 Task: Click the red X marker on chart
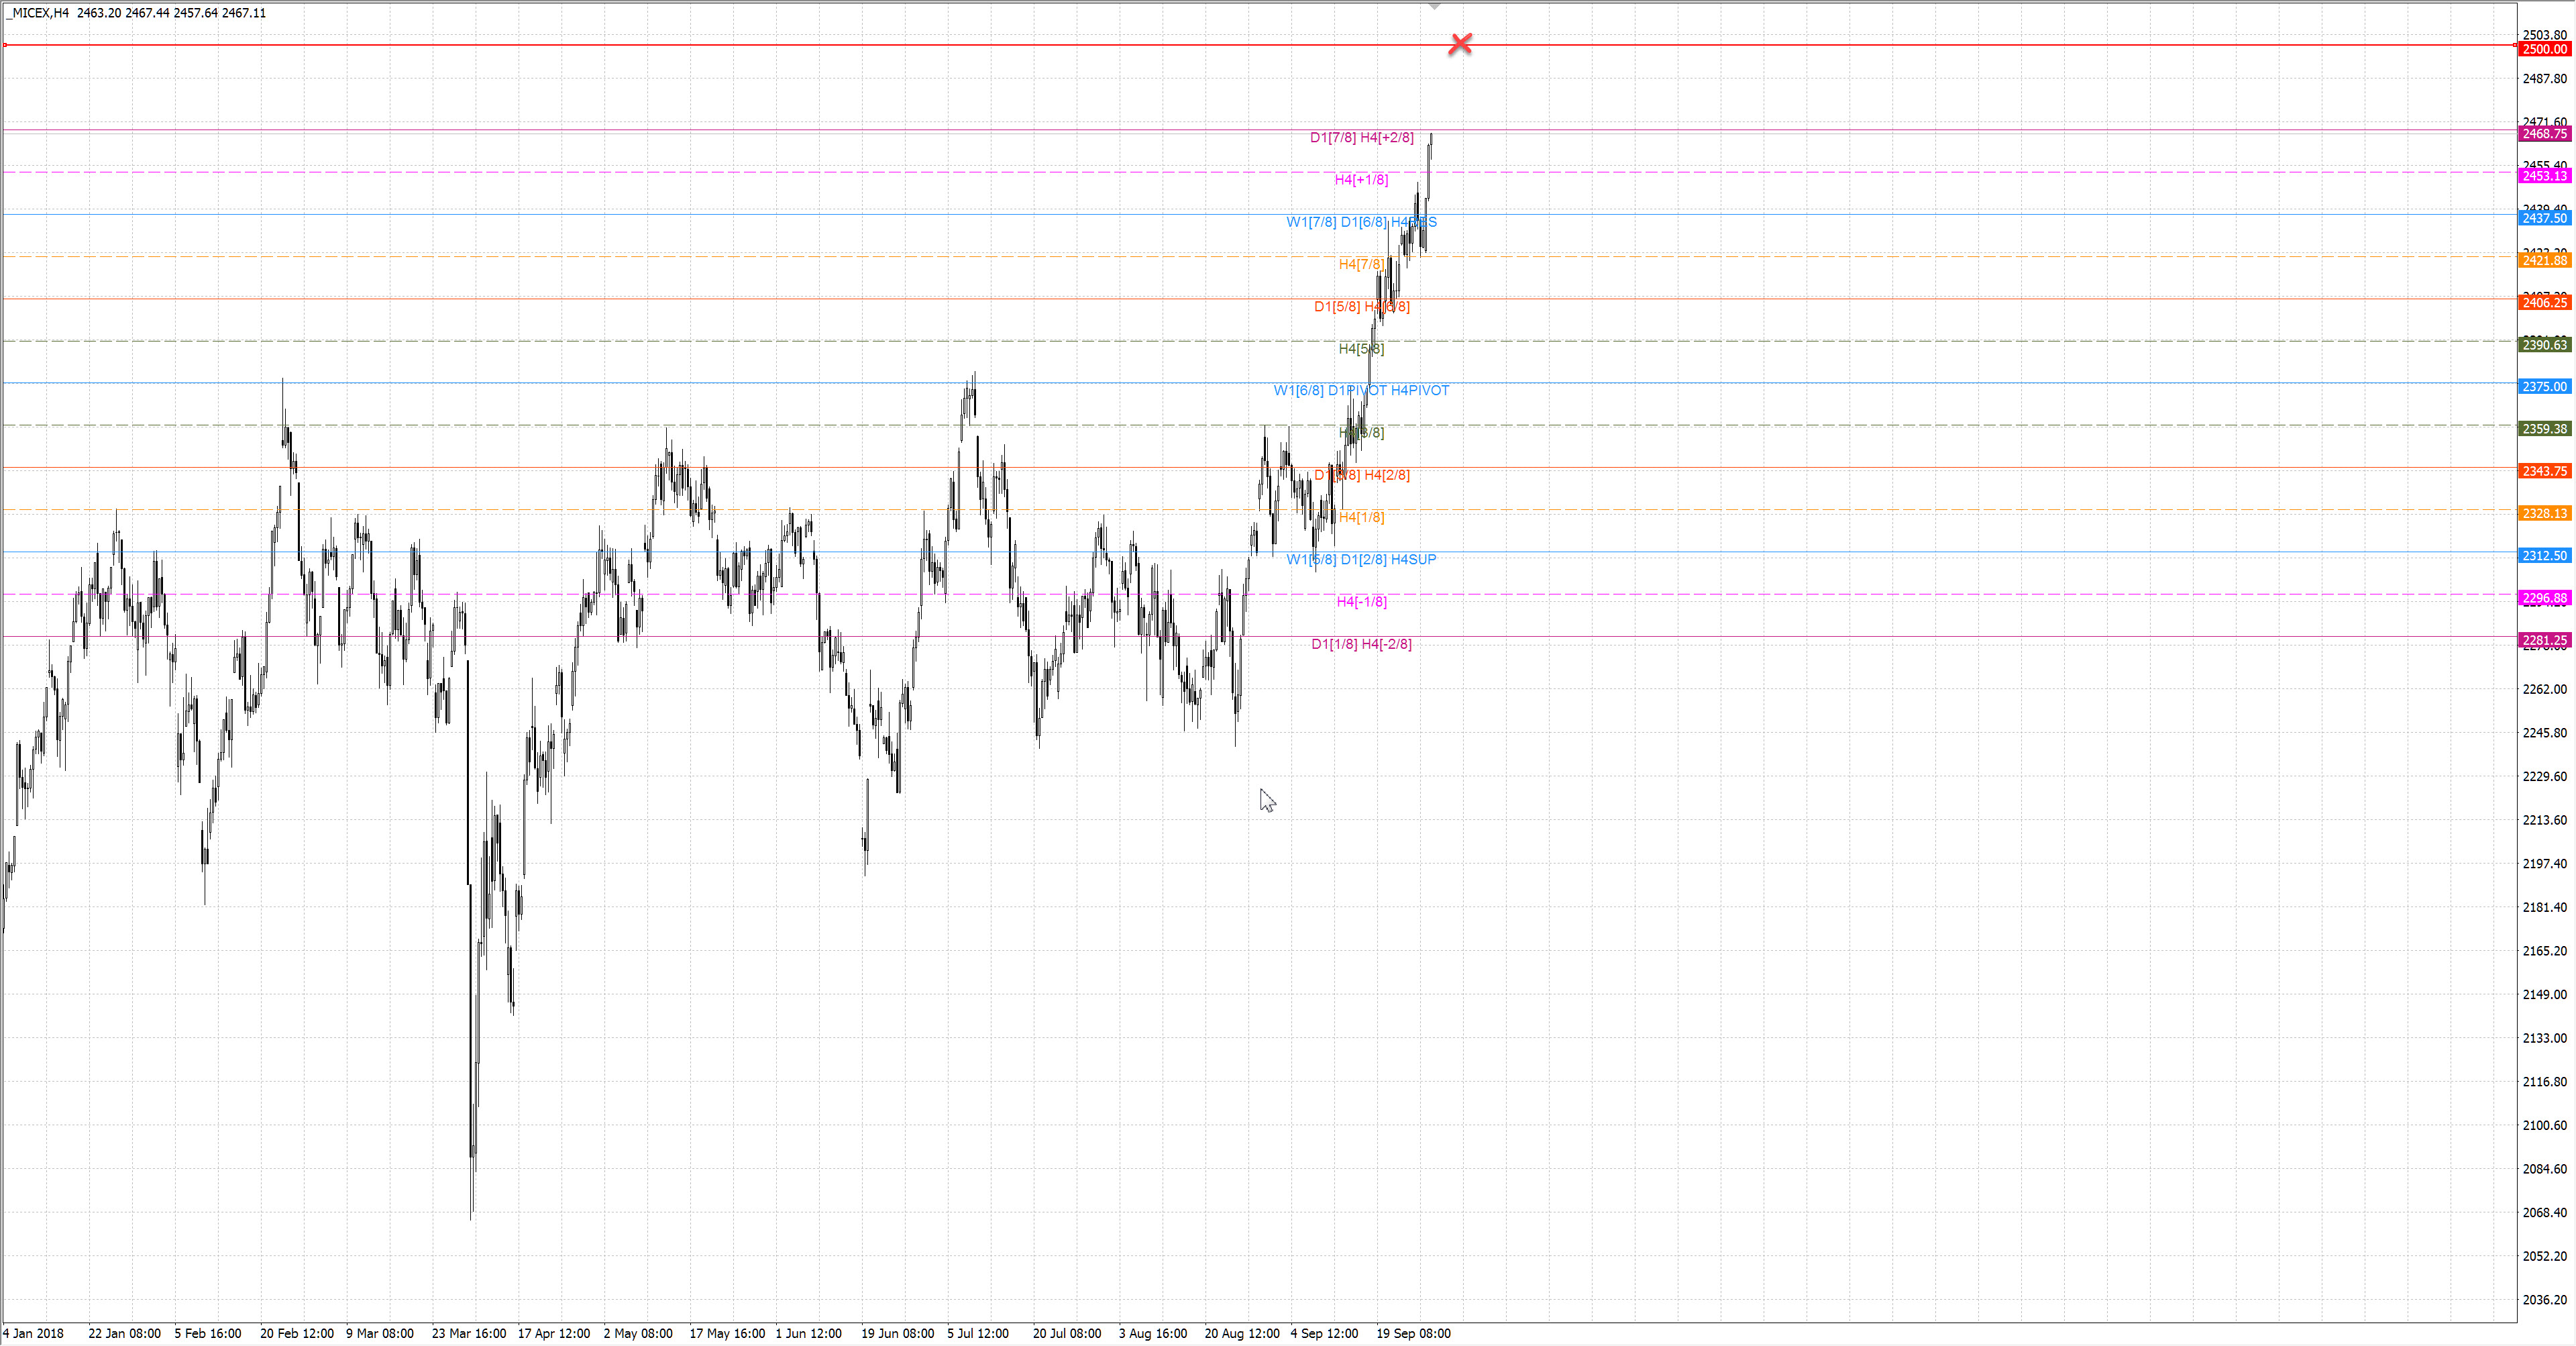[1460, 44]
